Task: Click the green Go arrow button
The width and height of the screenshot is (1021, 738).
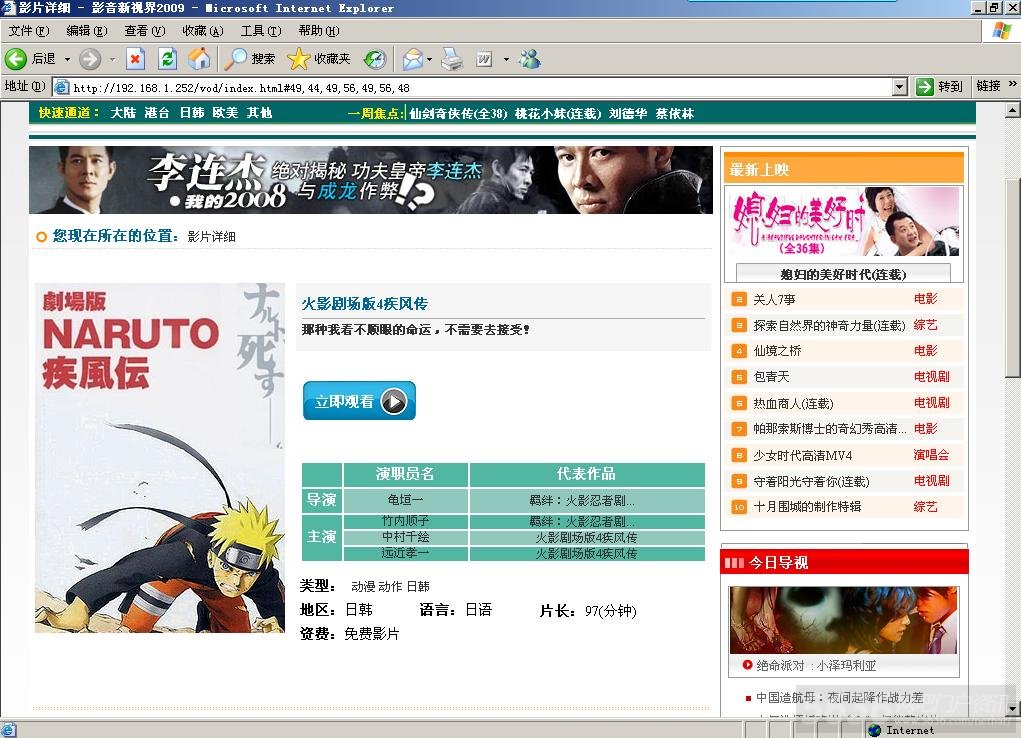Action: [925, 87]
